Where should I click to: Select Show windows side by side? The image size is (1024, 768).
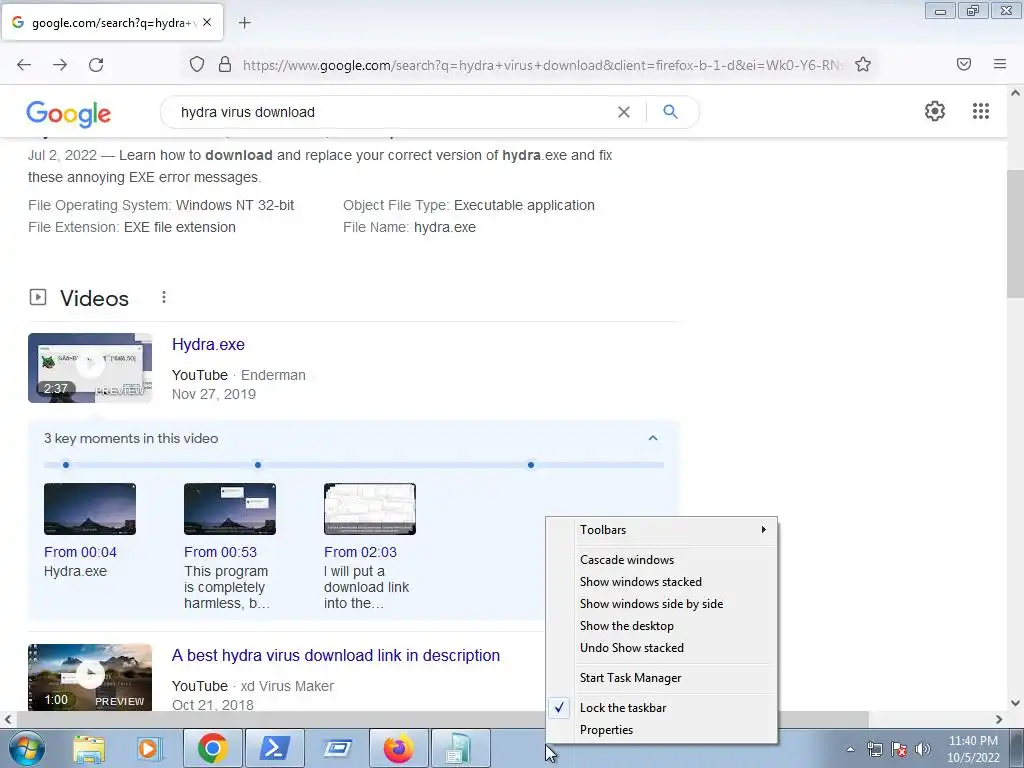coord(662,604)
